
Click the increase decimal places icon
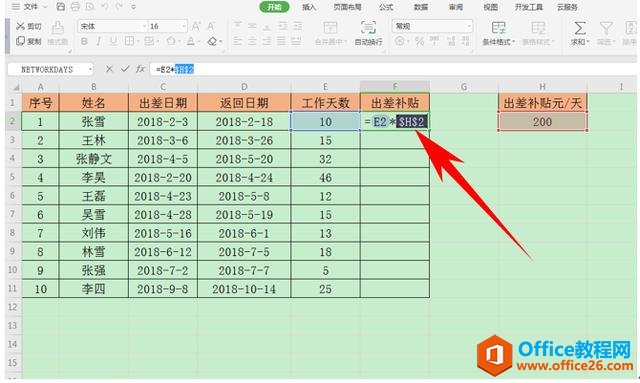click(451, 41)
